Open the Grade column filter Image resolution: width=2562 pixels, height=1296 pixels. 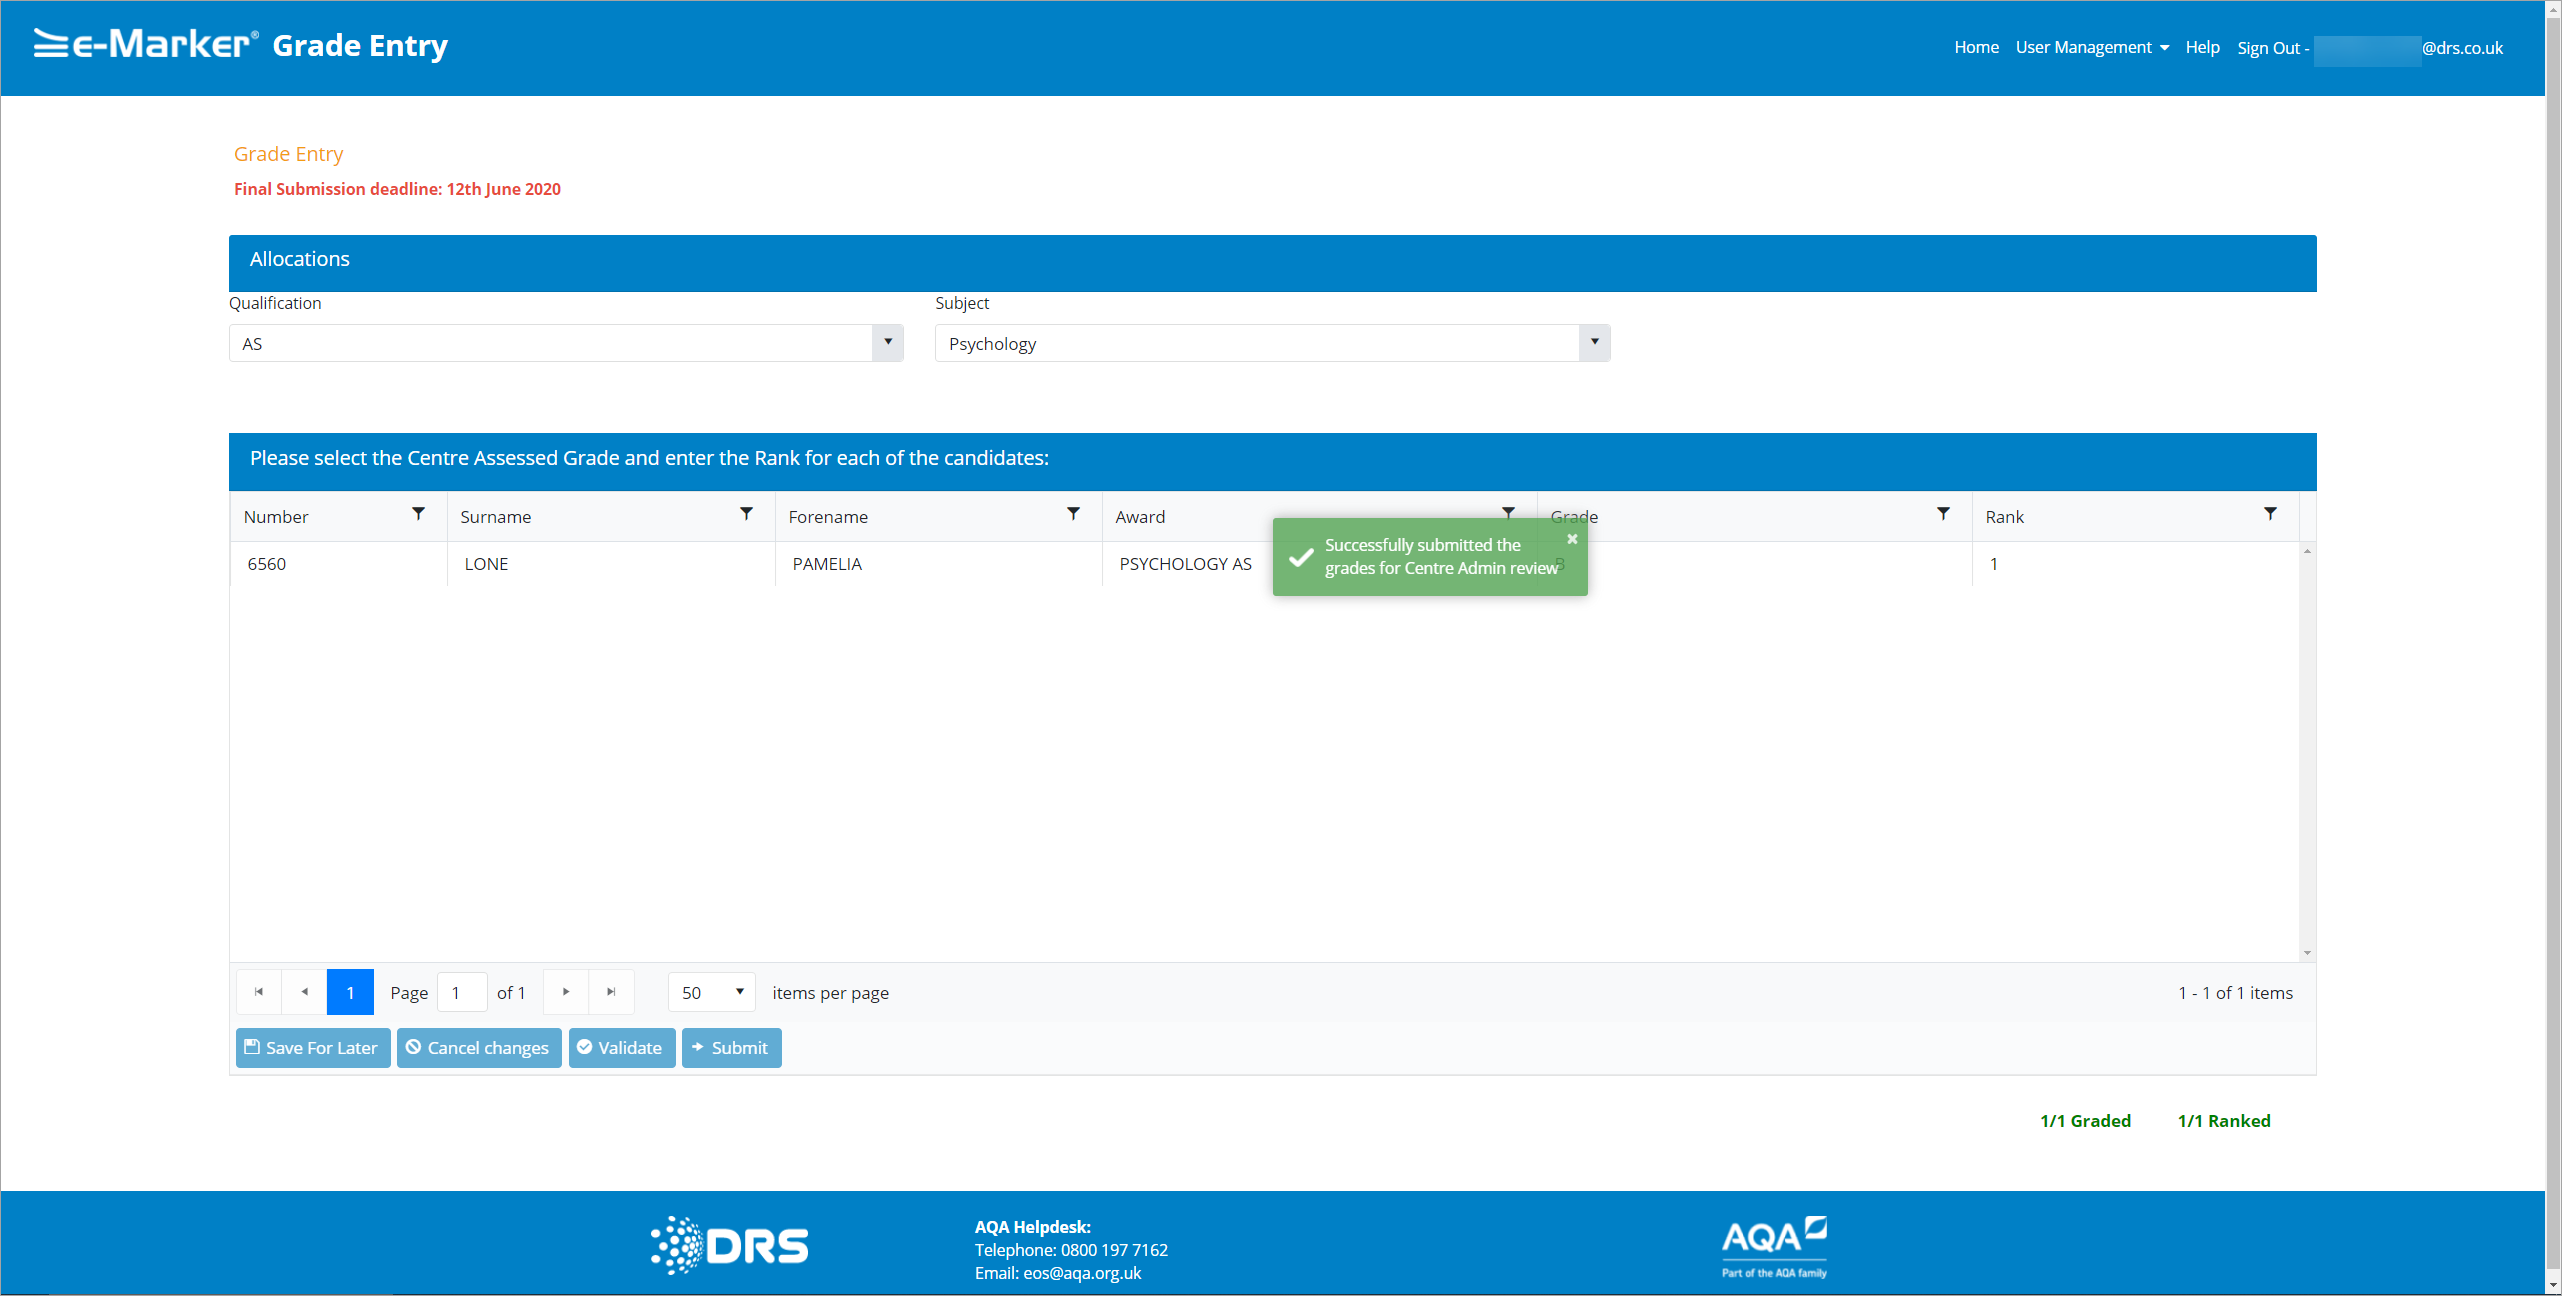click(x=1943, y=514)
